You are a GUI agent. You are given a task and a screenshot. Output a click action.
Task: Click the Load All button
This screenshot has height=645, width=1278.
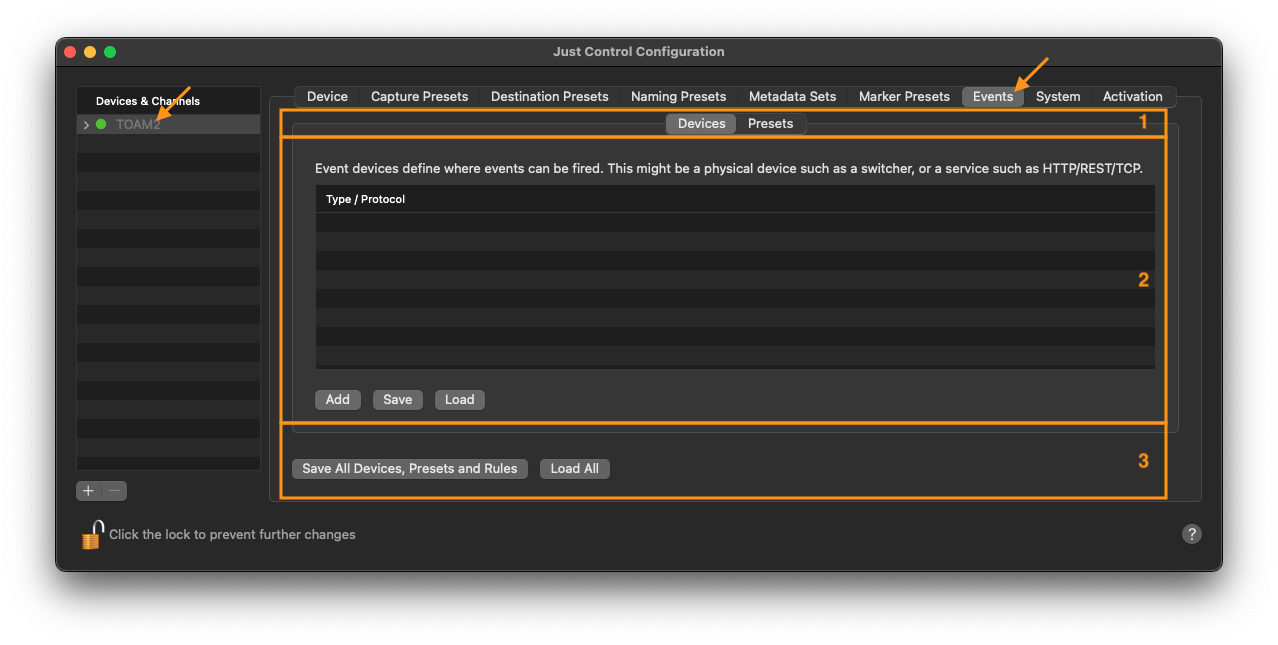(575, 469)
